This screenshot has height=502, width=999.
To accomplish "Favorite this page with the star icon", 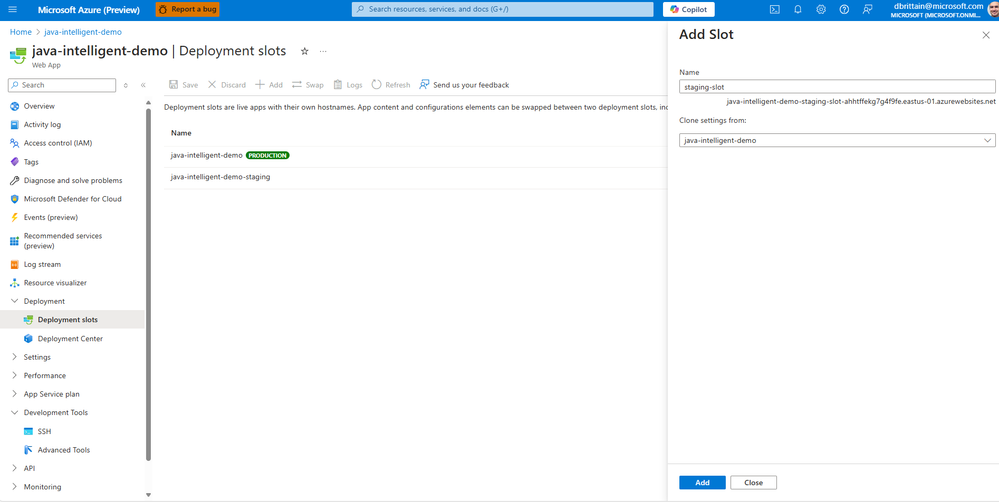I will click(305, 51).
